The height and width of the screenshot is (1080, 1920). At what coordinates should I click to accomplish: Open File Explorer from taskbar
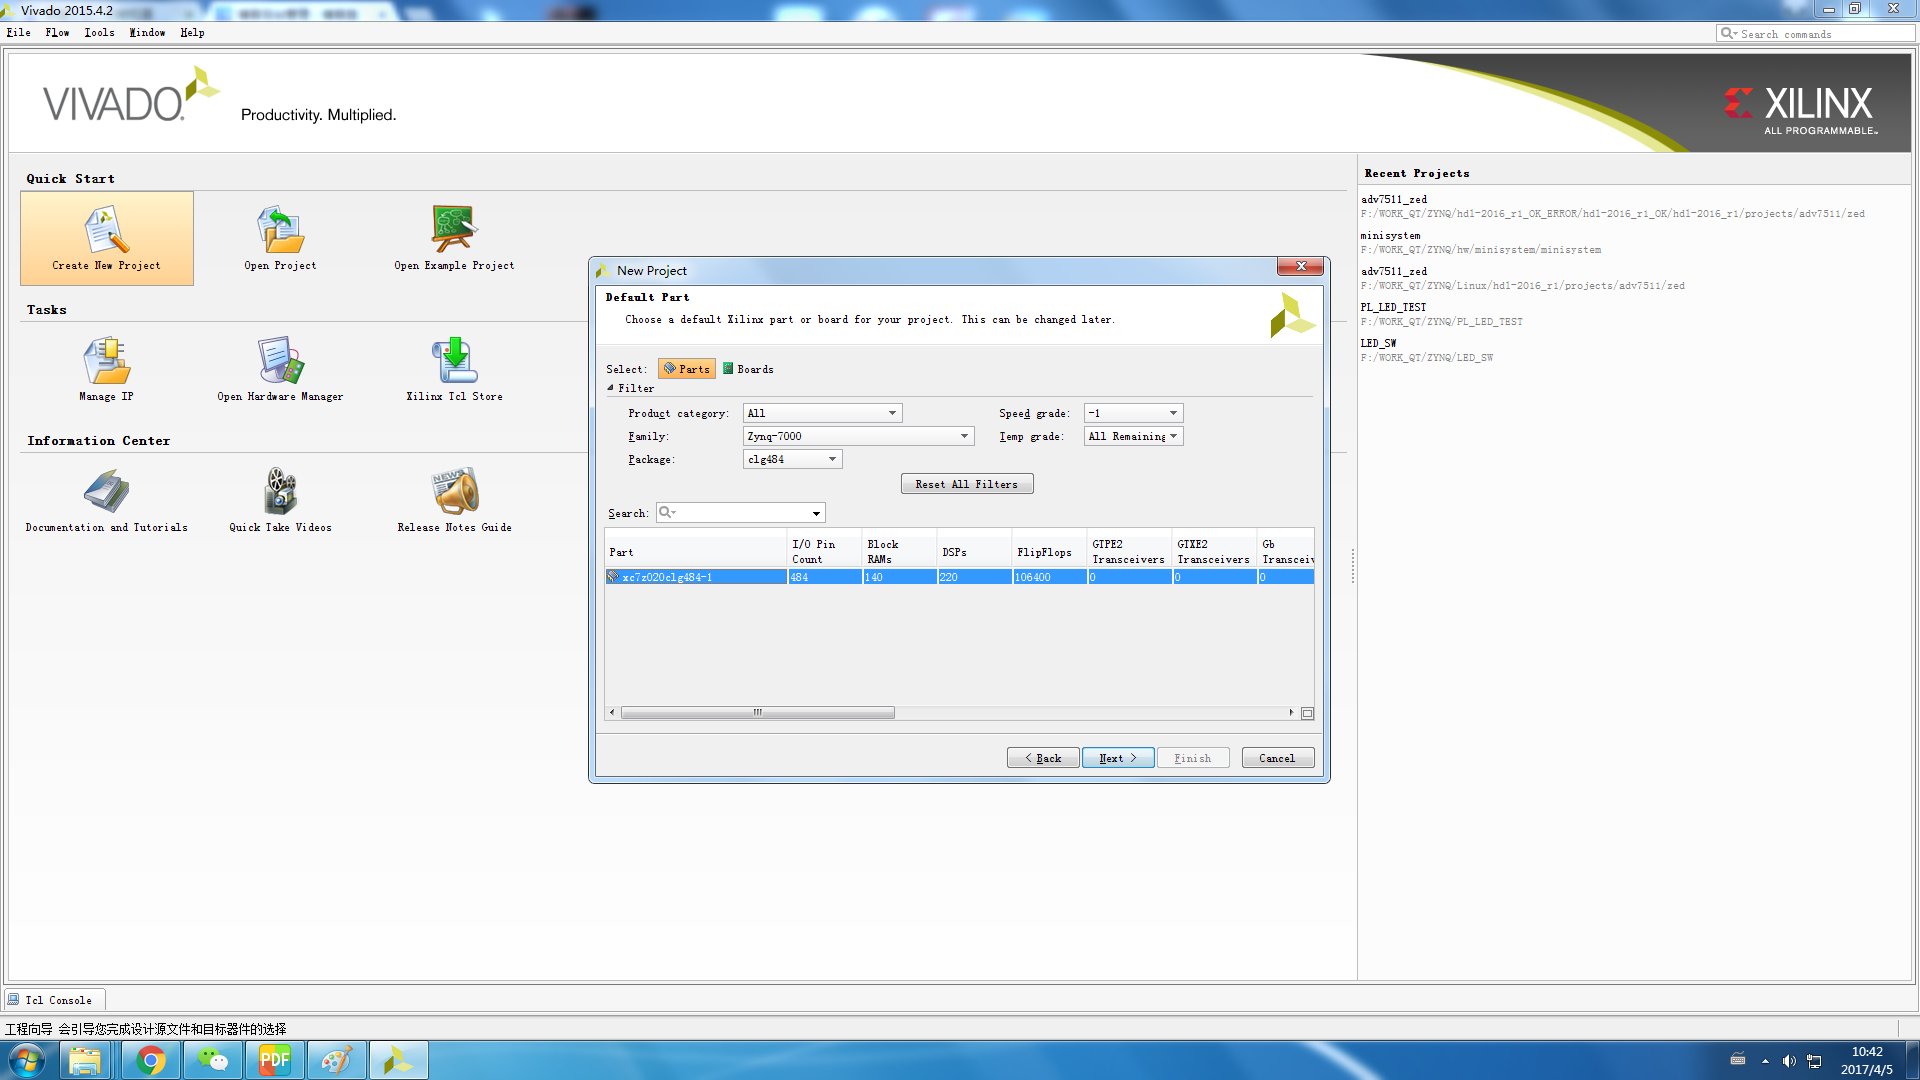pos(85,1060)
